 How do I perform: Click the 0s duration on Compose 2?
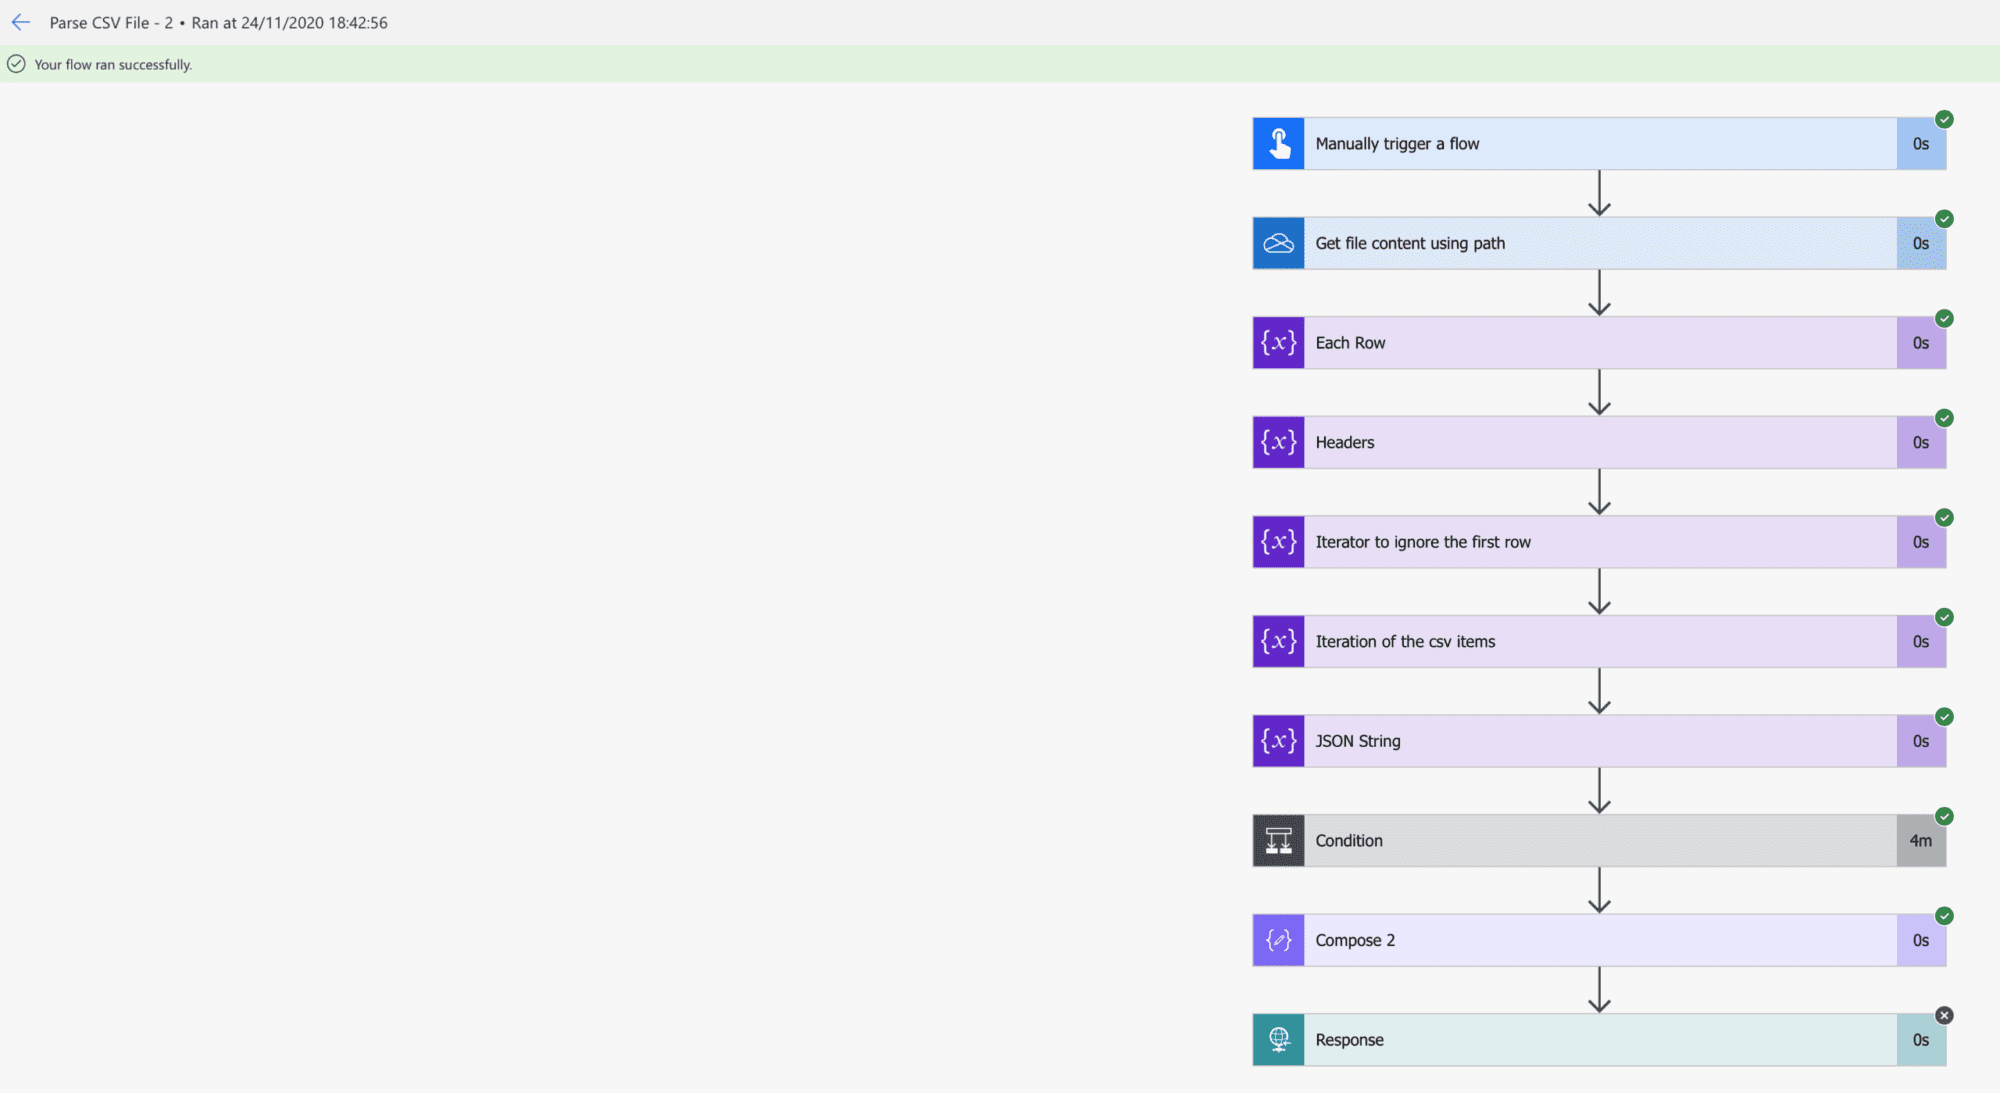(1921, 940)
